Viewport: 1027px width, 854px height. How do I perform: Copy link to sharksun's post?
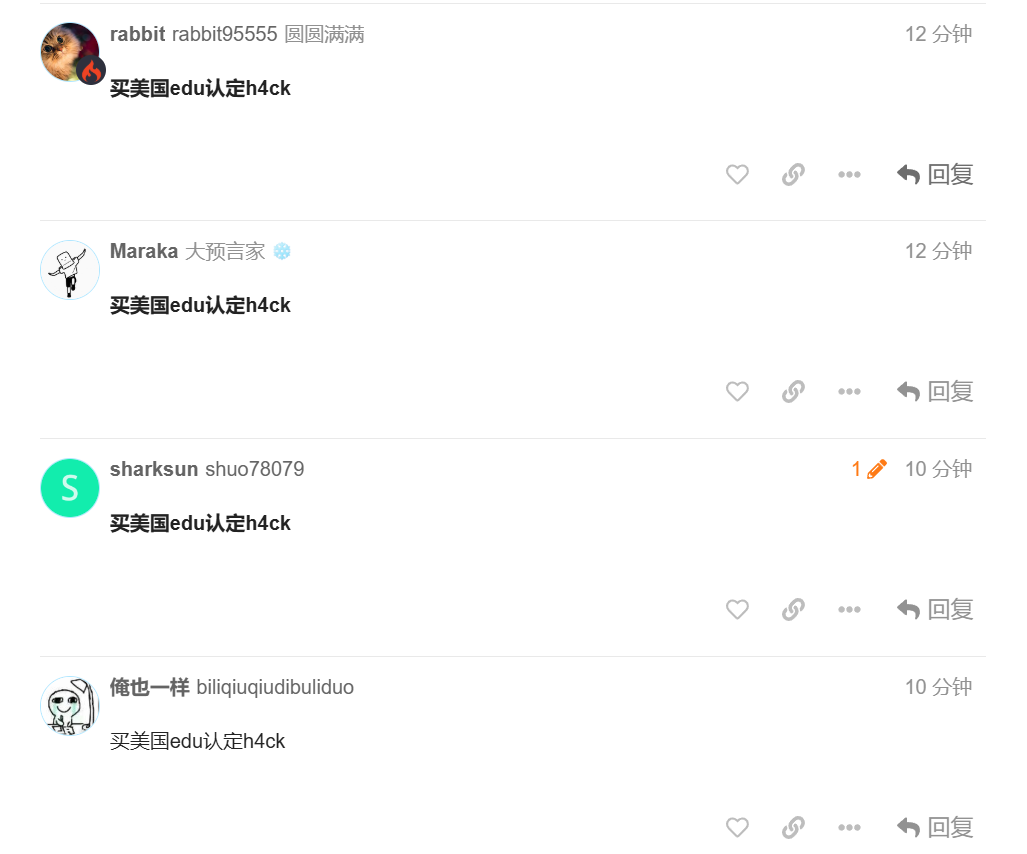pos(793,610)
